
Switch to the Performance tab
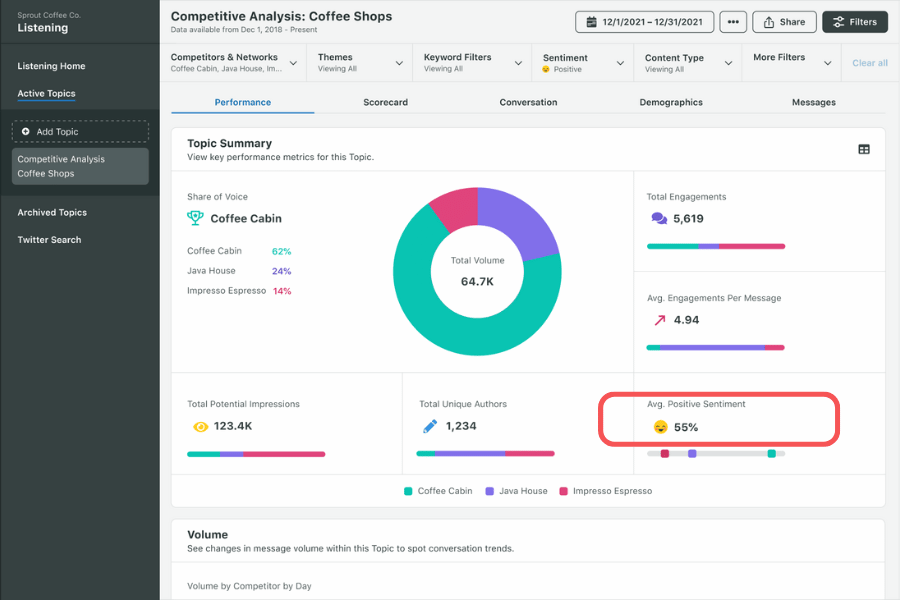(x=243, y=102)
